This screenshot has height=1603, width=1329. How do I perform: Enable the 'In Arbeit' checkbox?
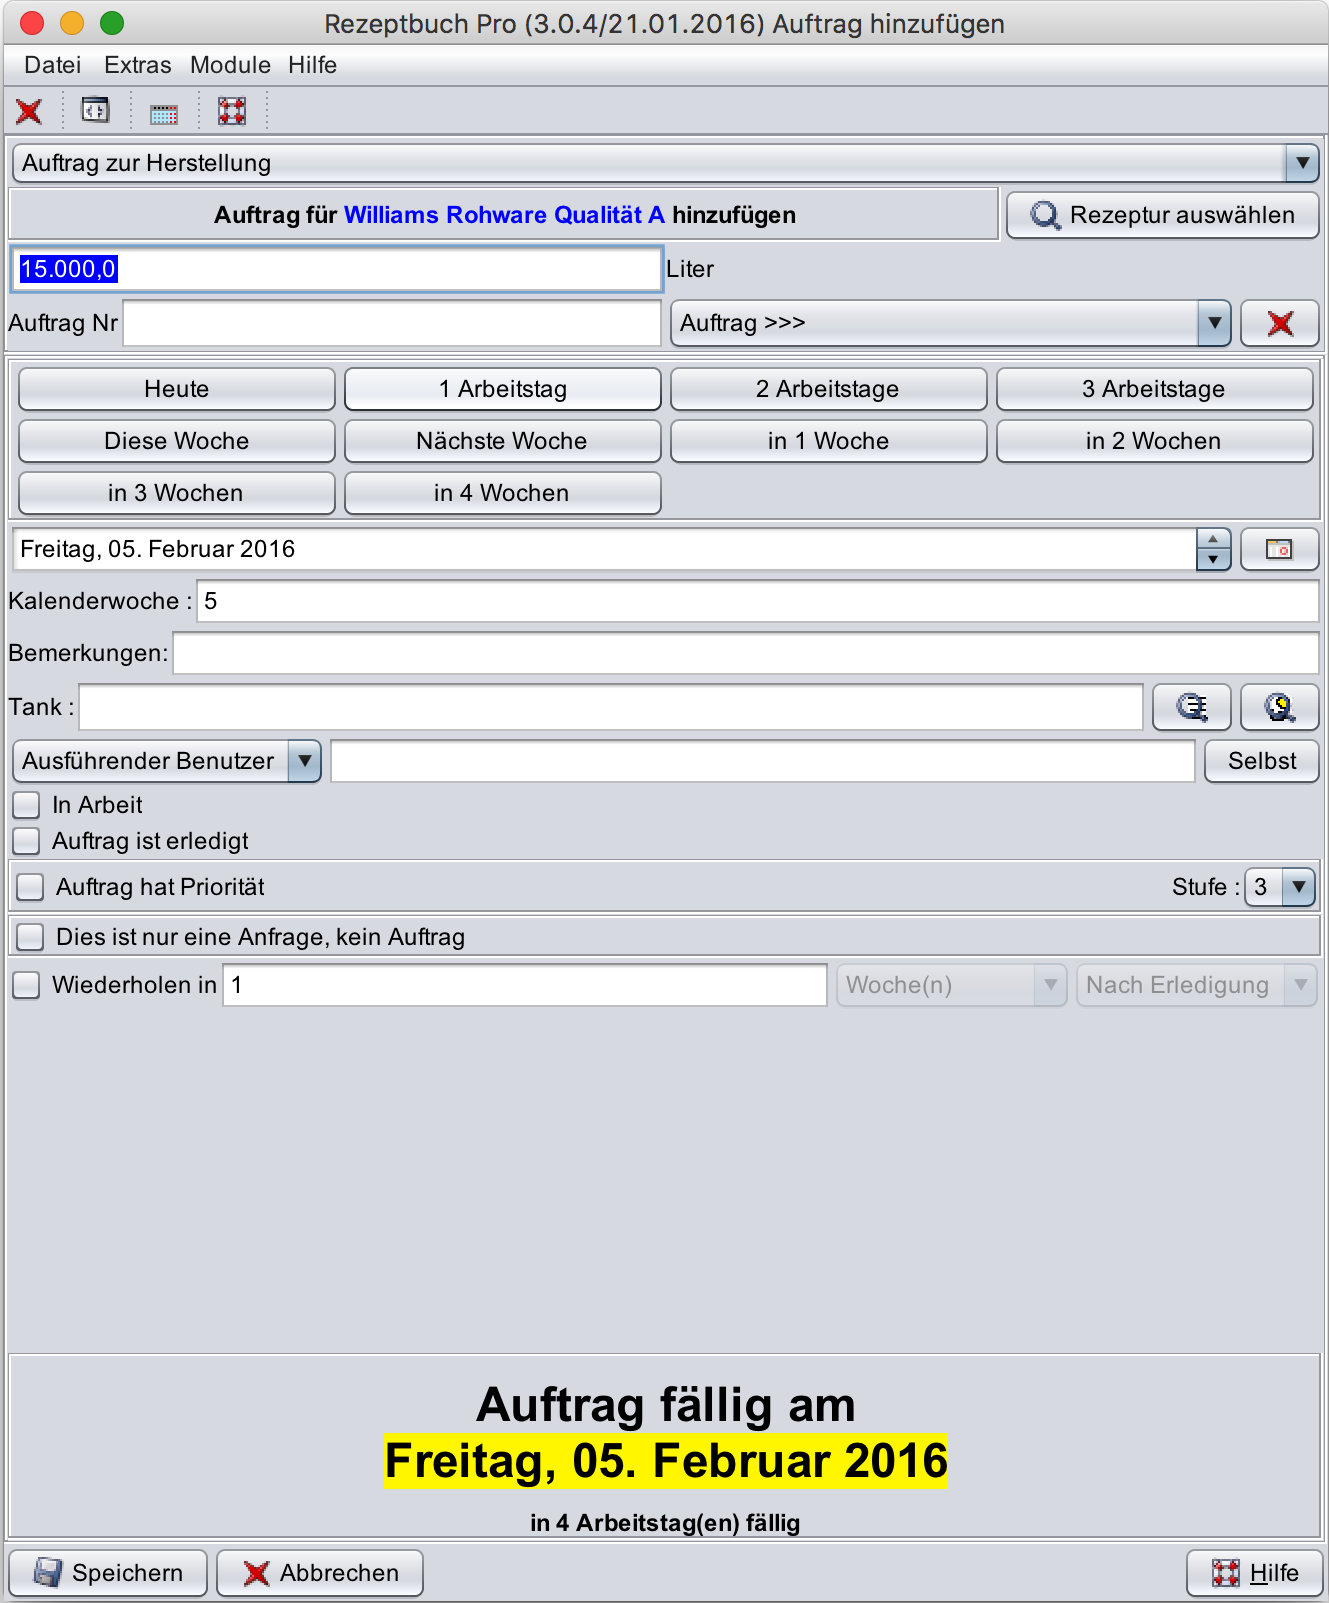27,805
